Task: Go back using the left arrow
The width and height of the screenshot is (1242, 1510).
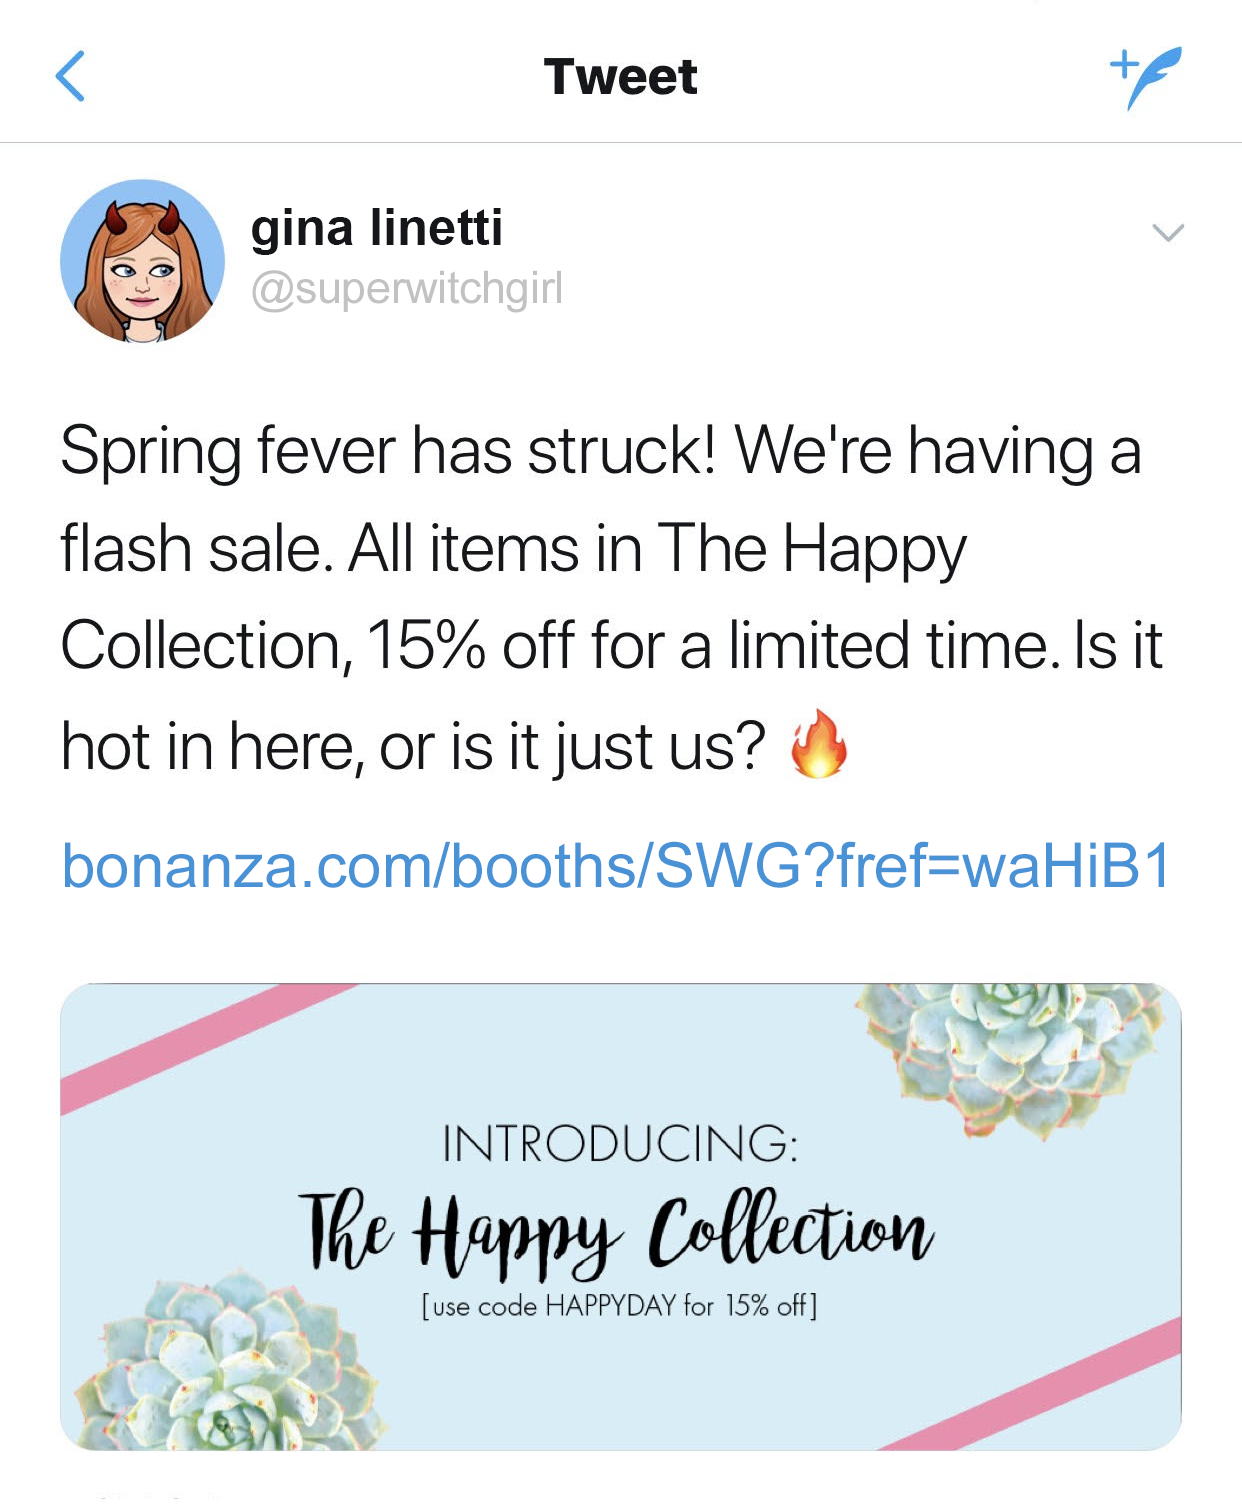Action: pyautogui.click(x=70, y=77)
